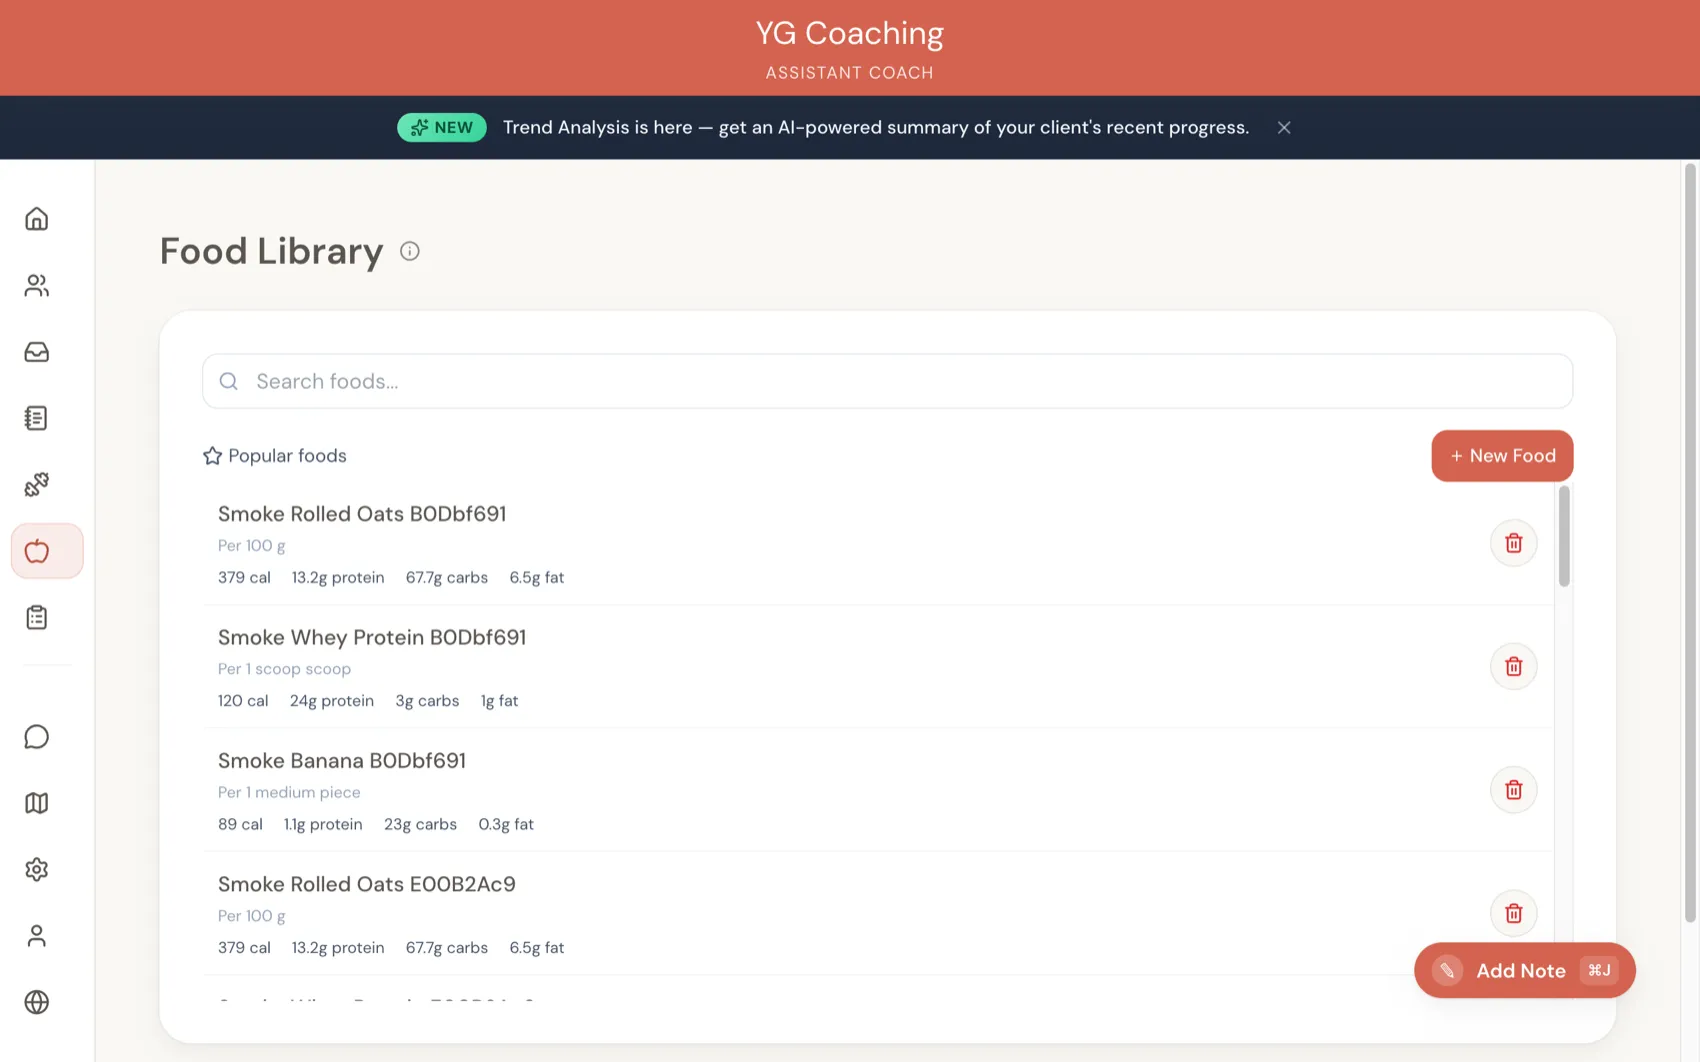Click '1g fat' on Whey Protein row
This screenshot has height=1062, width=1700.
[x=499, y=701]
